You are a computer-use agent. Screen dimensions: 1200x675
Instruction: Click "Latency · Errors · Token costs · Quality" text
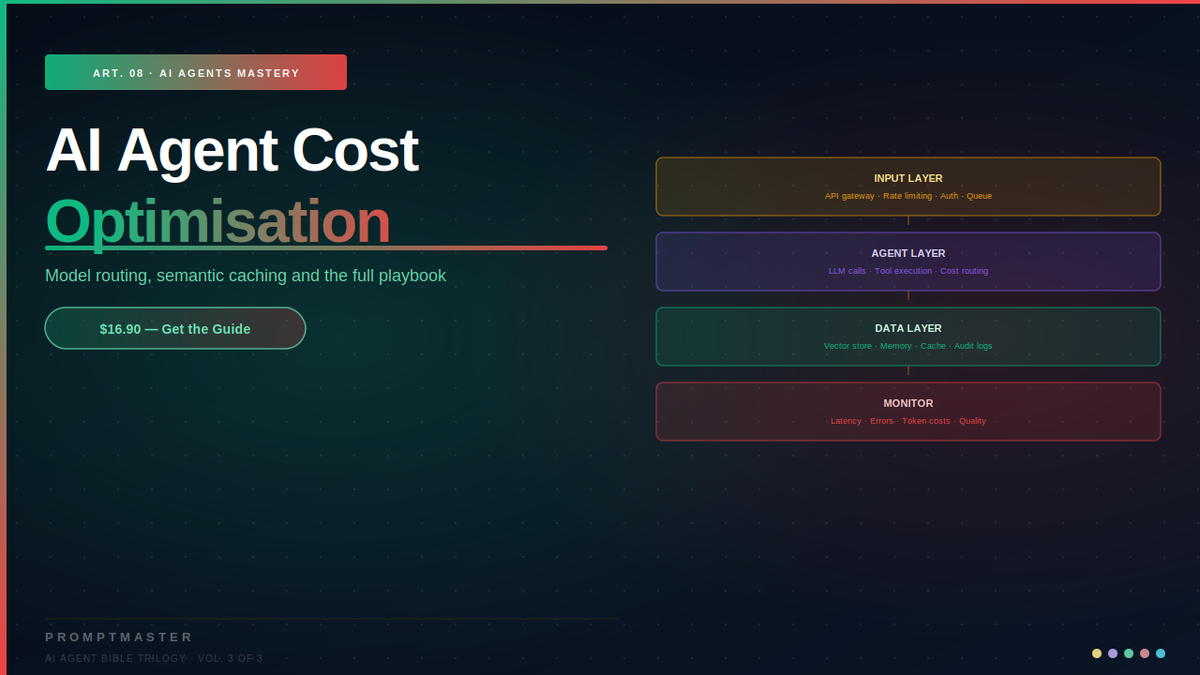[x=908, y=421]
